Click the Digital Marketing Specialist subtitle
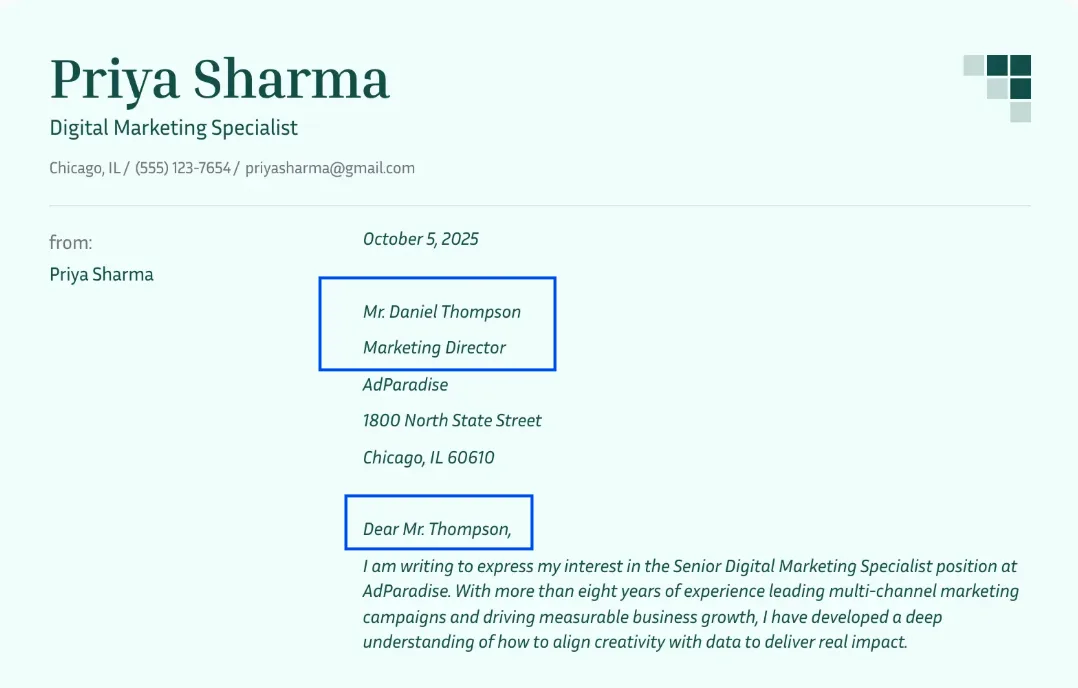This screenshot has width=1078, height=688. (173, 128)
